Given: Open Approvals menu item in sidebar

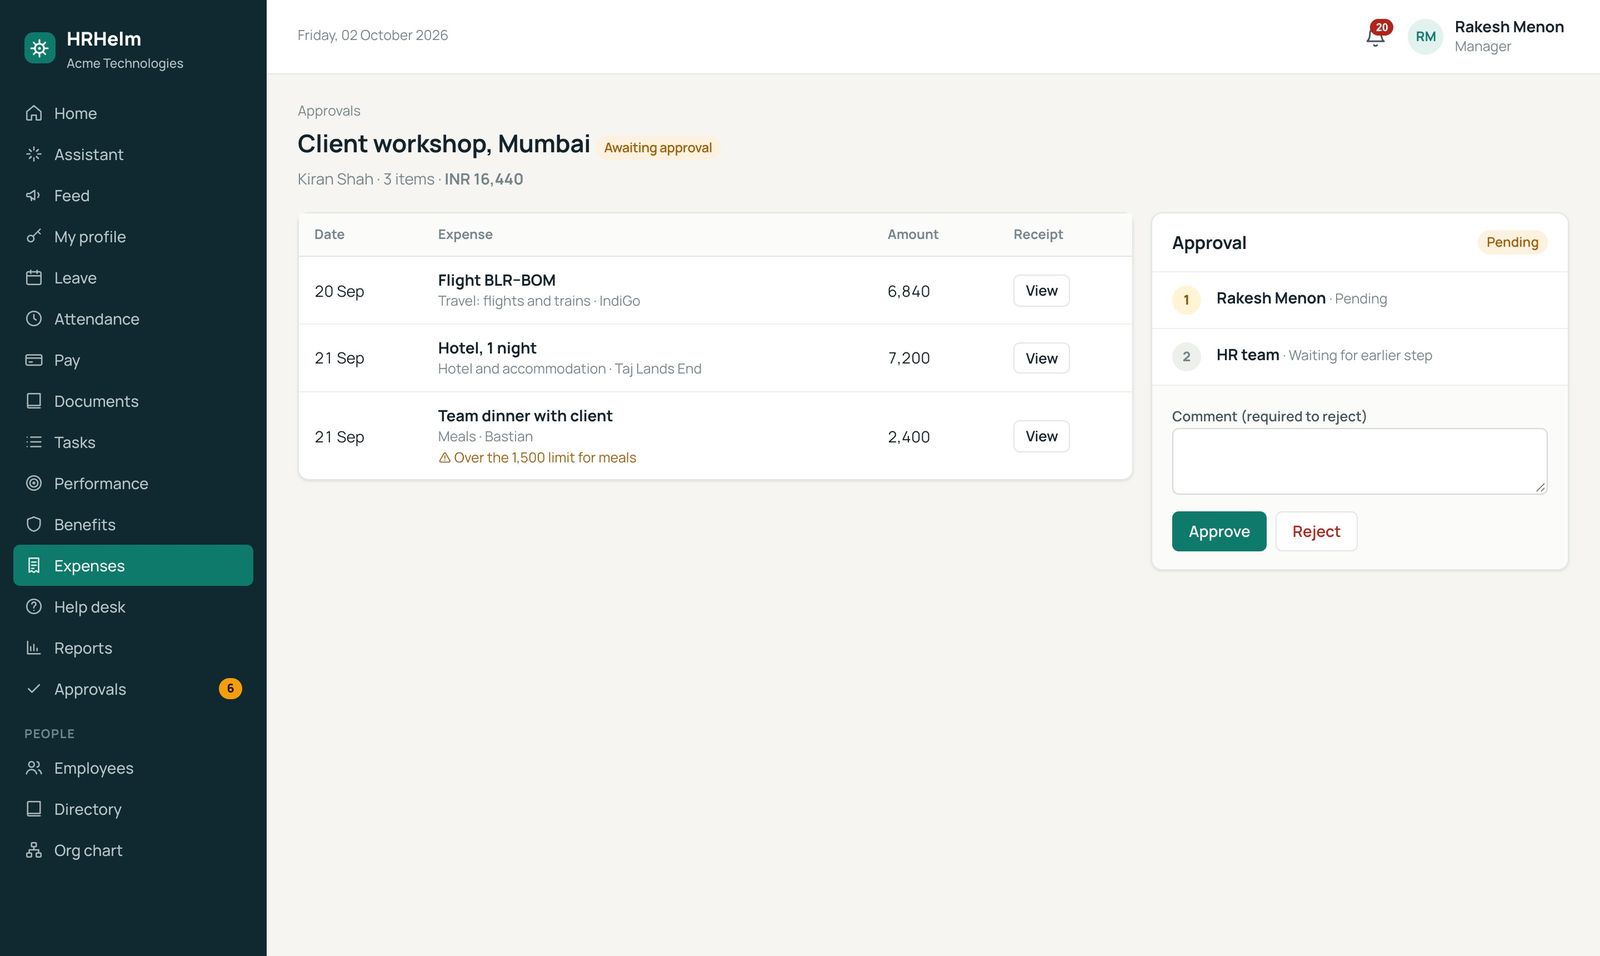Looking at the screenshot, I should click(133, 688).
